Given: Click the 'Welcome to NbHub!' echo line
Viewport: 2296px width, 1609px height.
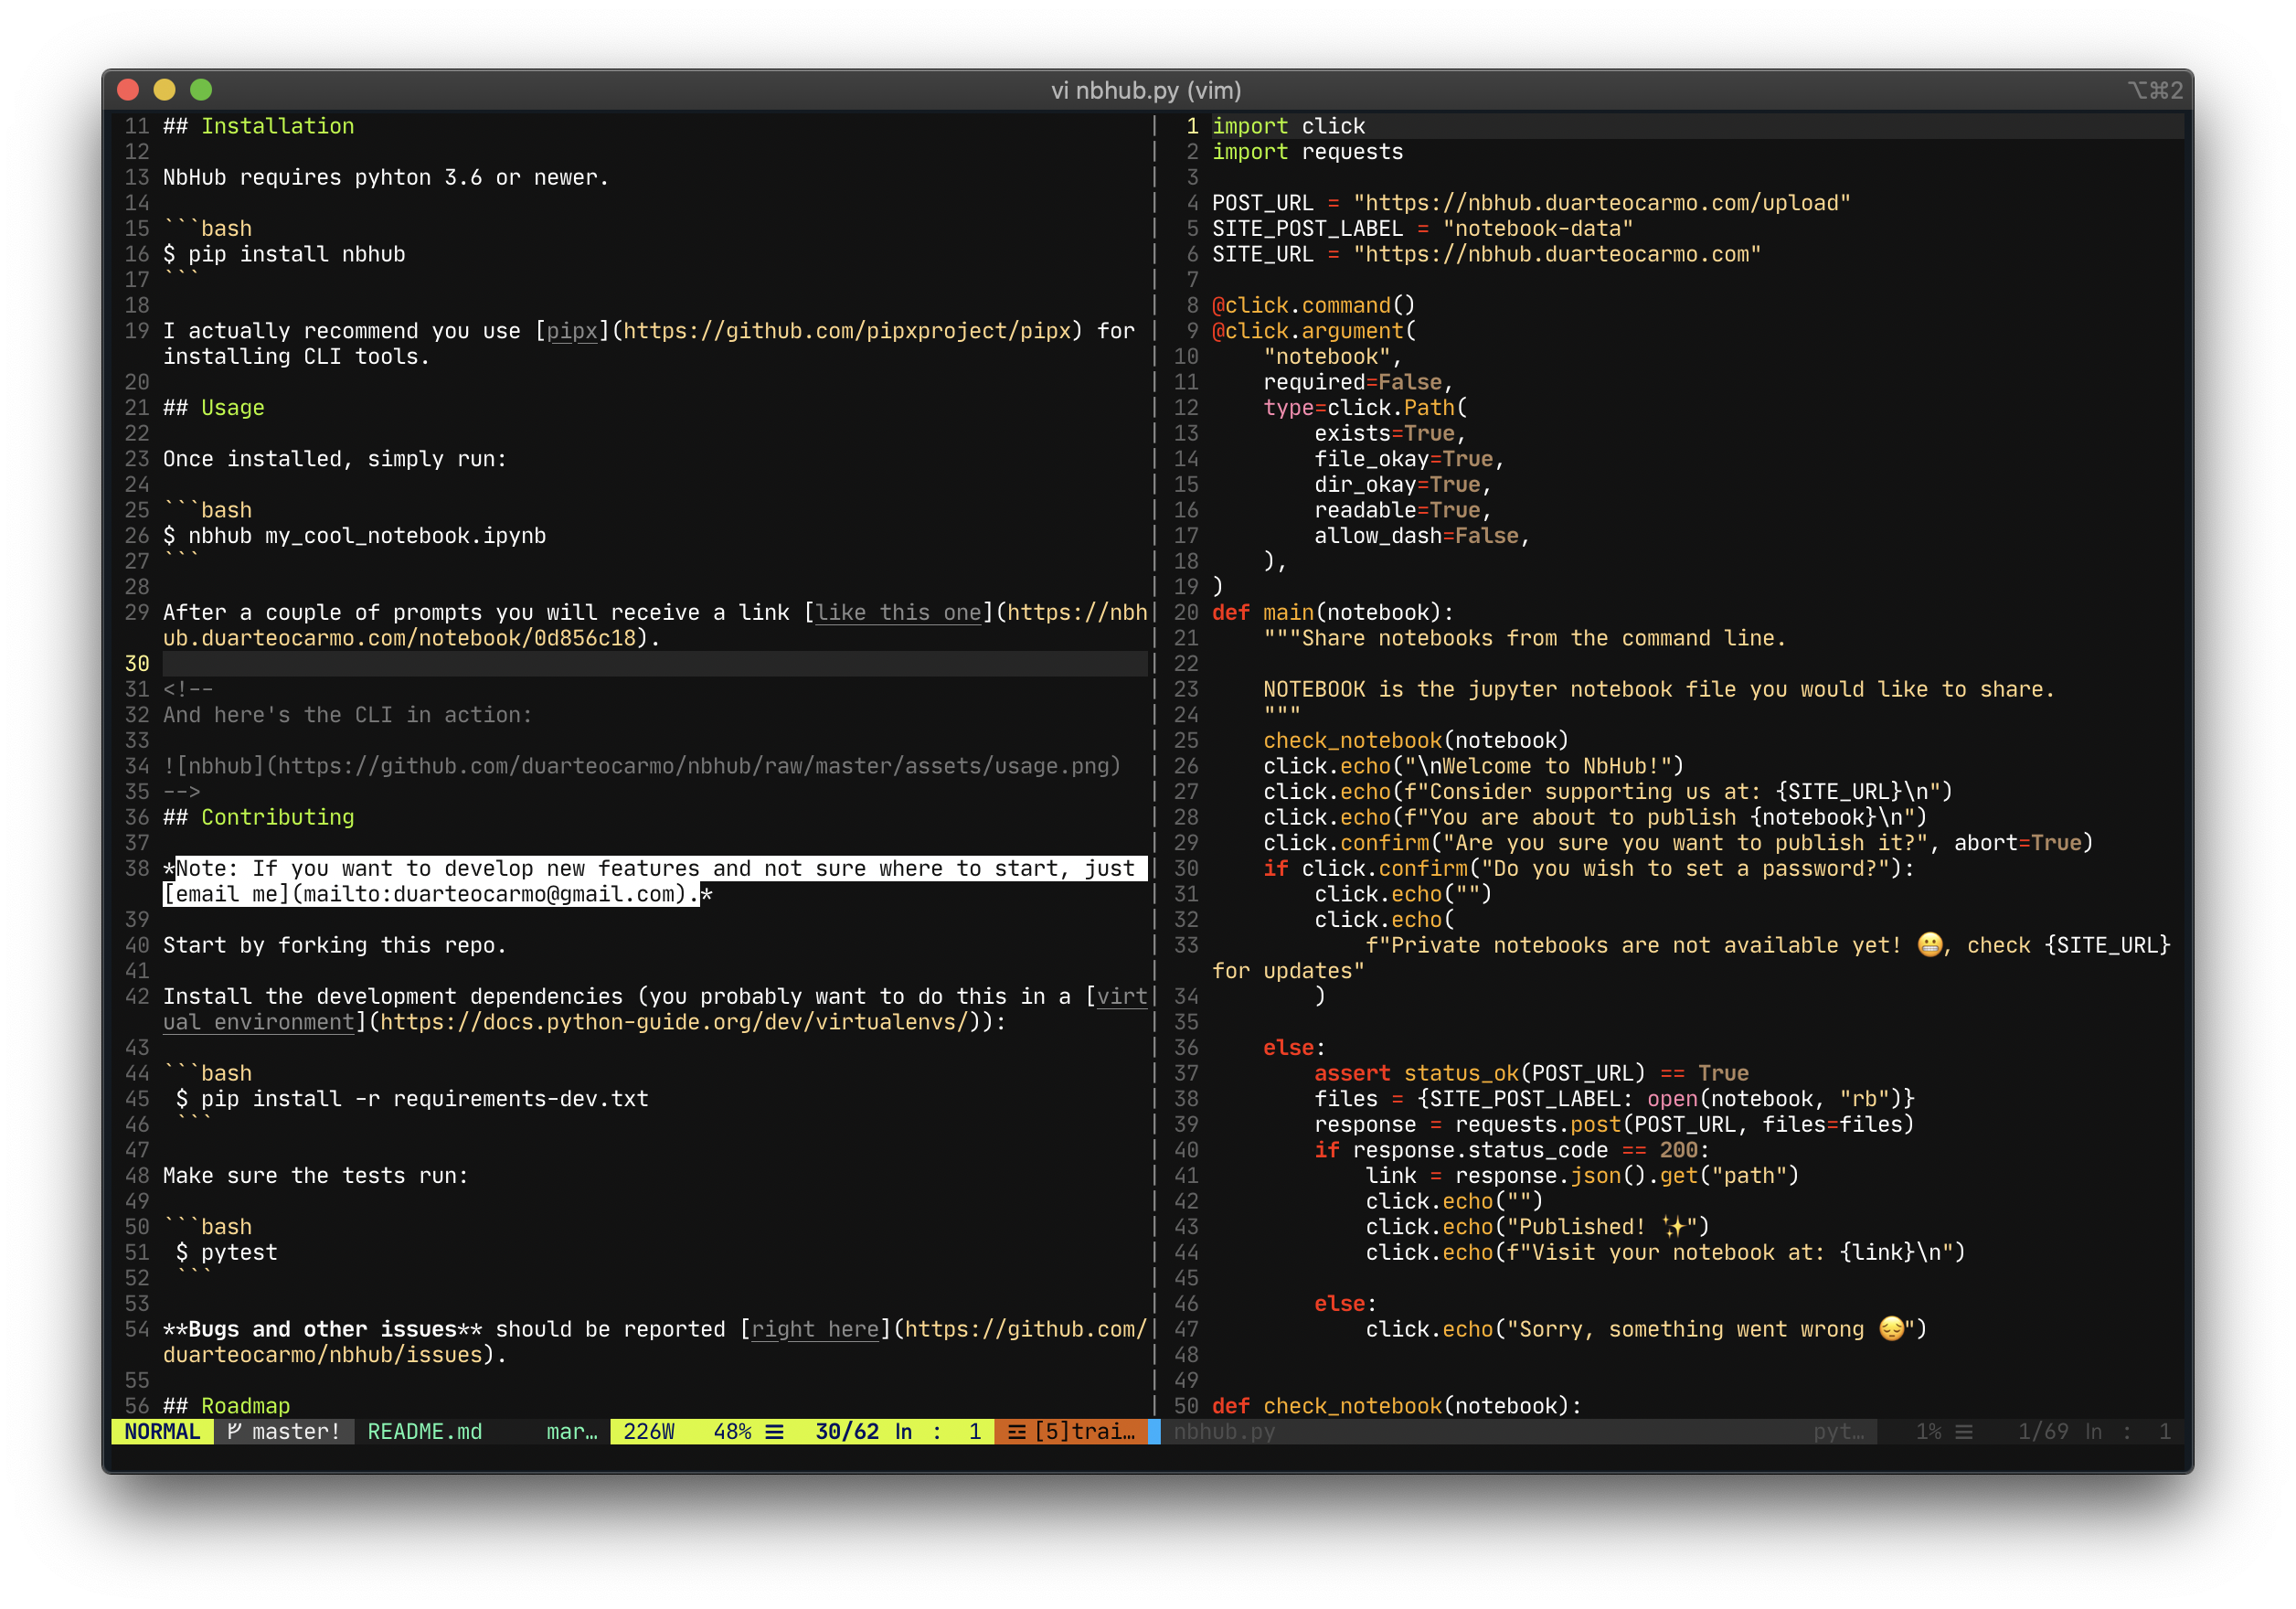Looking at the screenshot, I should tap(1474, 766).
